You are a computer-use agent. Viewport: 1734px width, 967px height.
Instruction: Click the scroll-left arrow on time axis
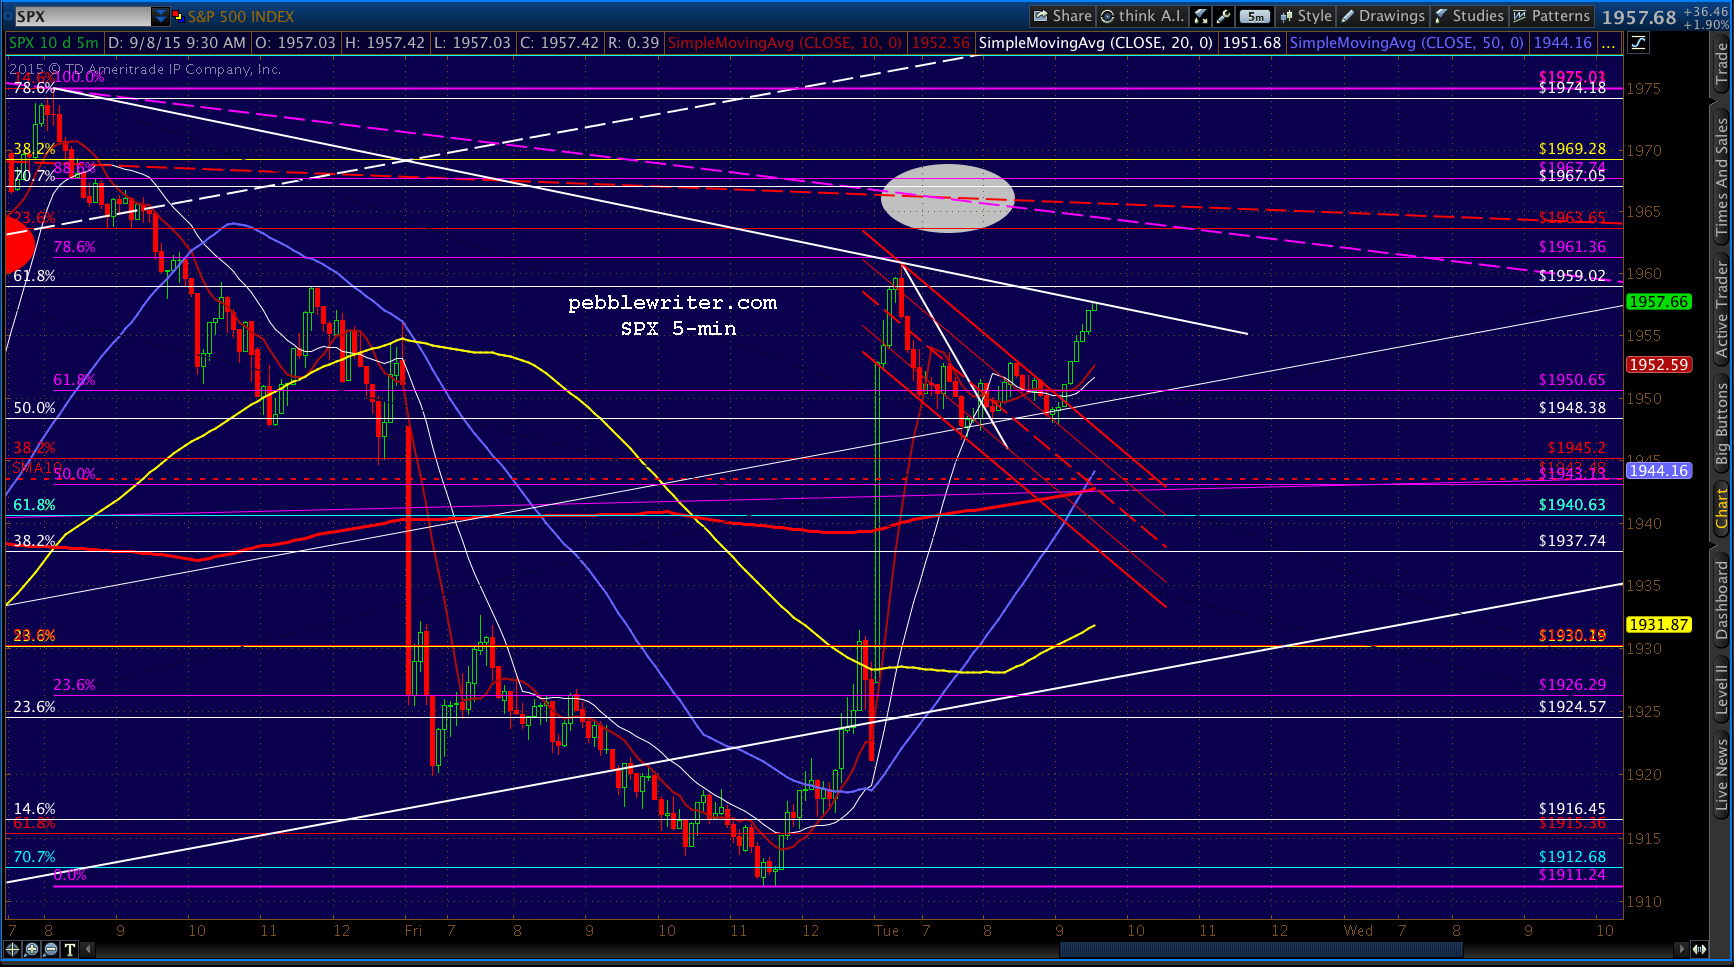click(89, 949)
